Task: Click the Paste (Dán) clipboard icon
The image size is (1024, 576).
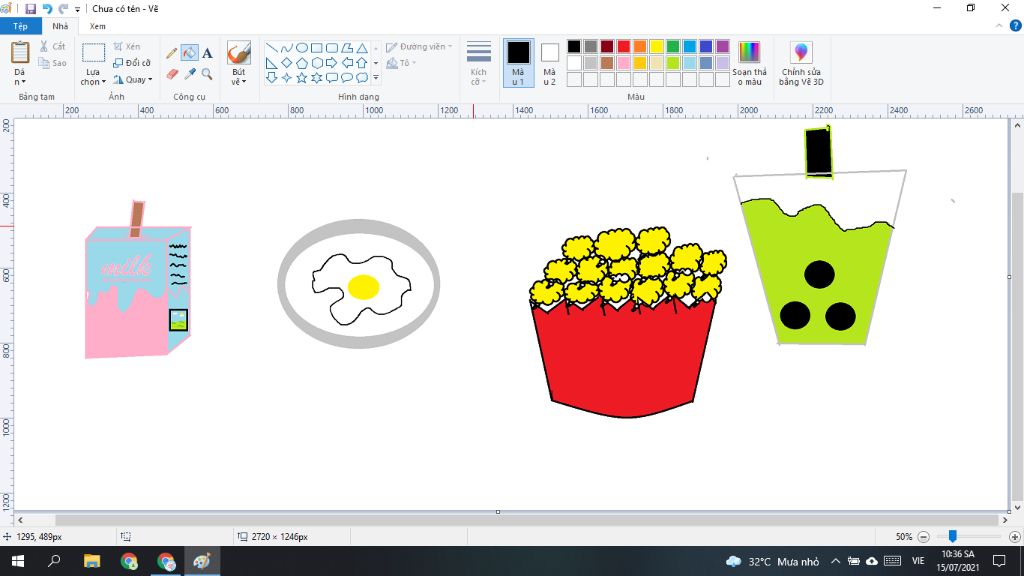Action: [20, 53]
